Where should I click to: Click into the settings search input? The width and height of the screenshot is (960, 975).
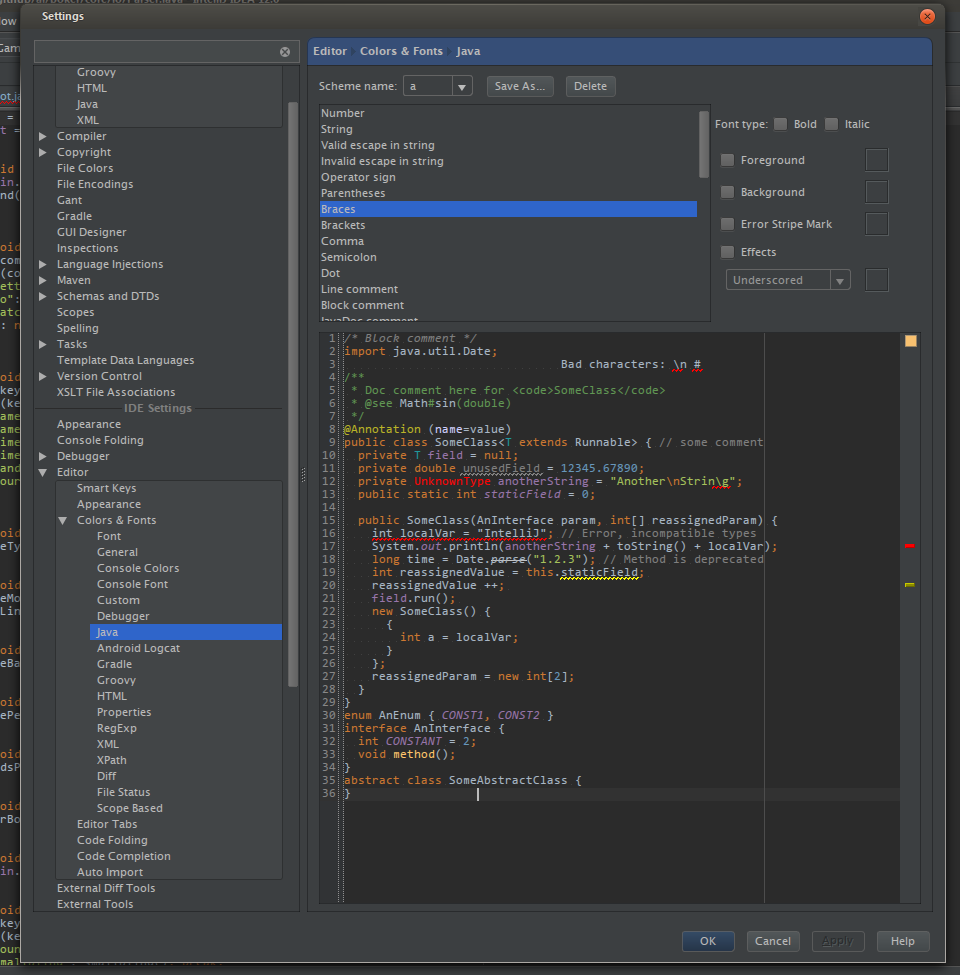pyautogui.click(x=155, y=52)
